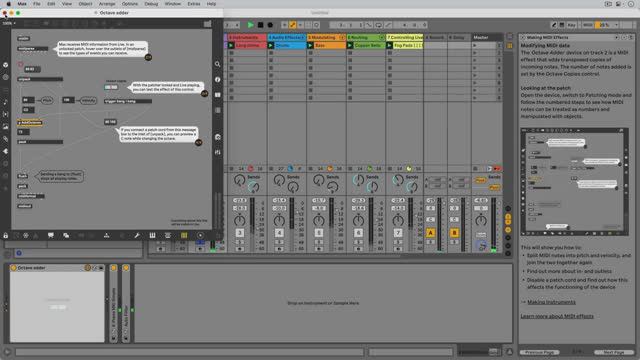Toggle track 3 activator button

coord(240,233)
